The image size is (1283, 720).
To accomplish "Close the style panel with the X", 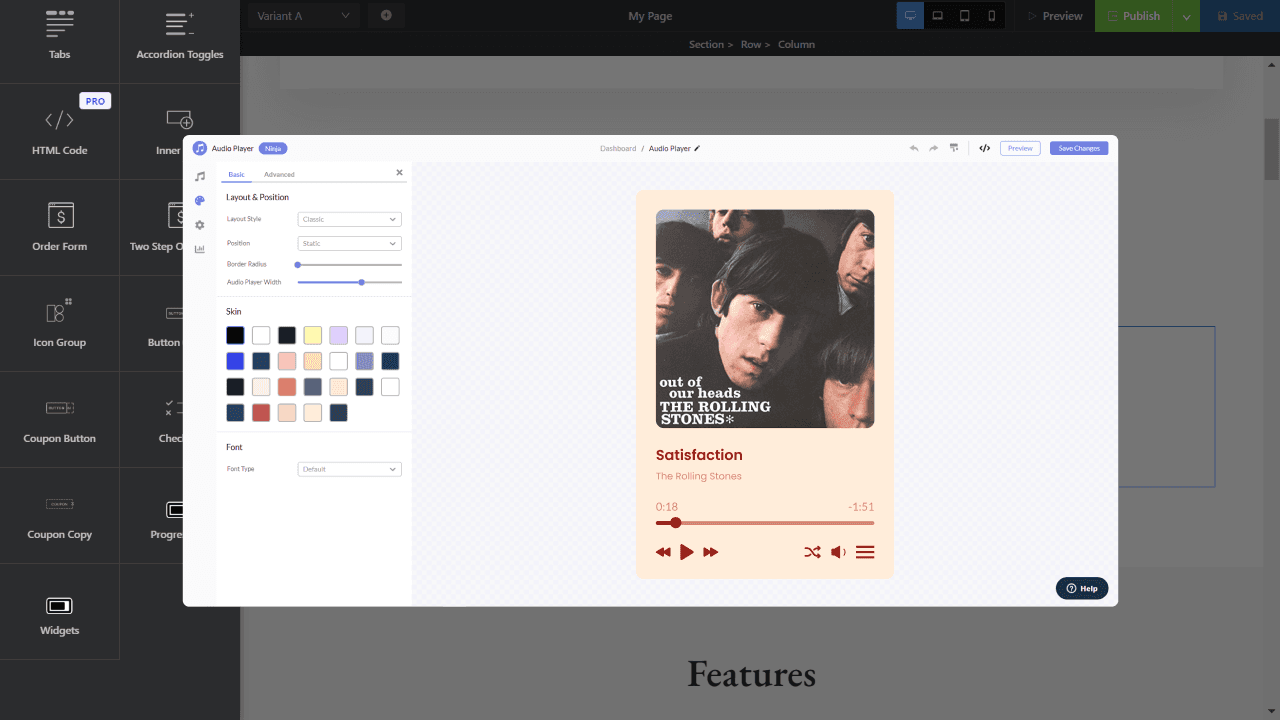I will pyautogui.click(x=399, y=173).
